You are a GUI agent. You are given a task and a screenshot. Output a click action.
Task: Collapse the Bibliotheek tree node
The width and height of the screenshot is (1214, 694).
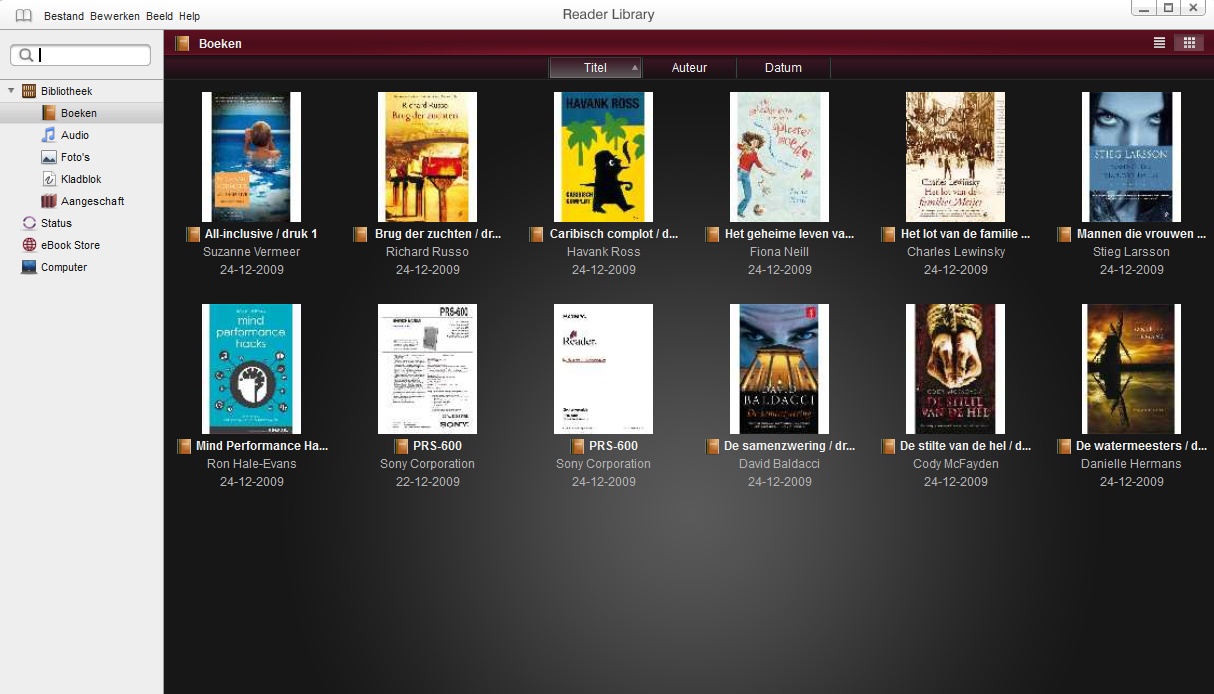12,91
